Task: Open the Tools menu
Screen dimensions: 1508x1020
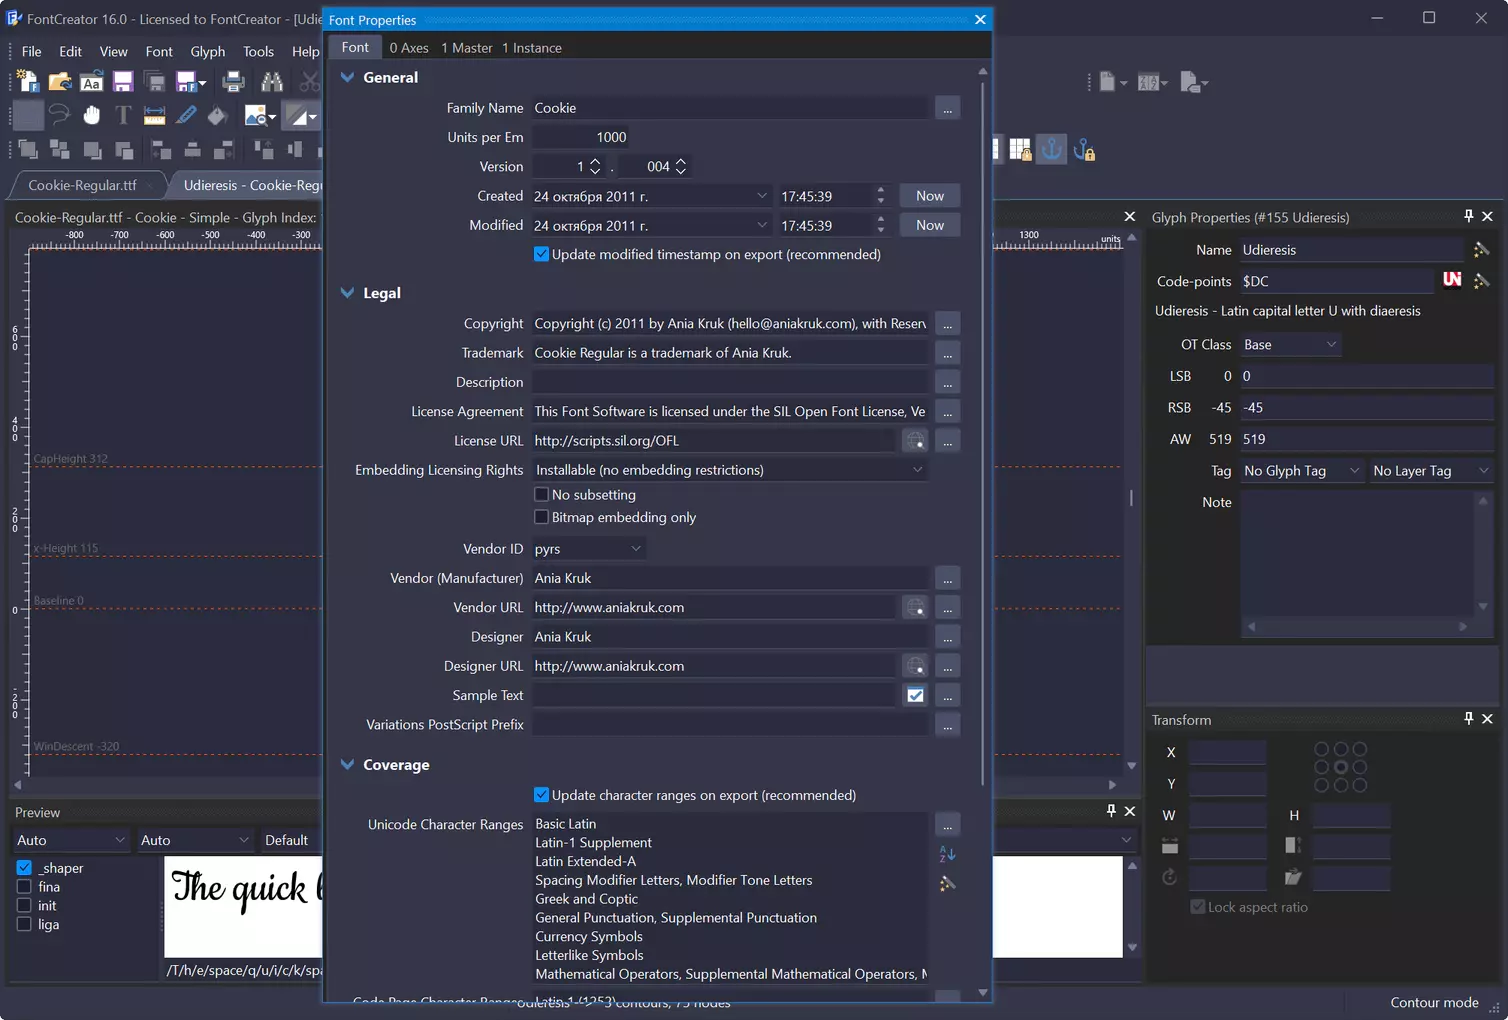Action: [x=258, y=51]
